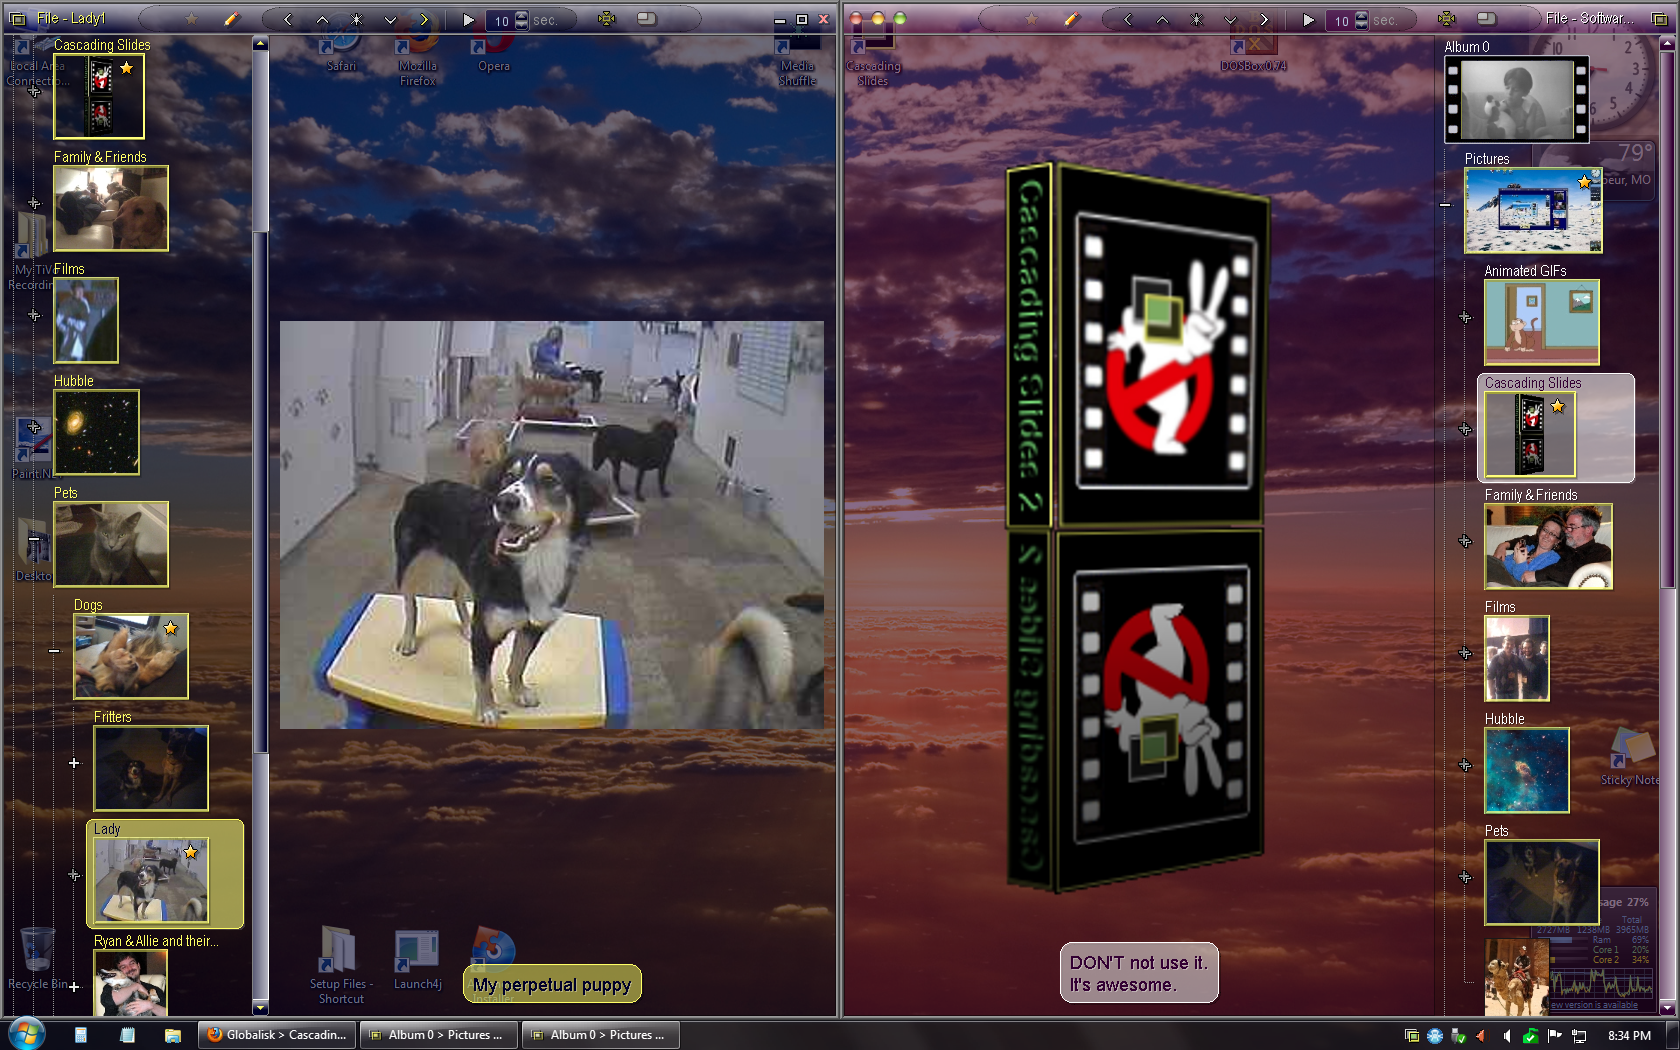Collapse the Dogs tree node
This screenshot has height=1050, width=1680.
click(54, 651)
